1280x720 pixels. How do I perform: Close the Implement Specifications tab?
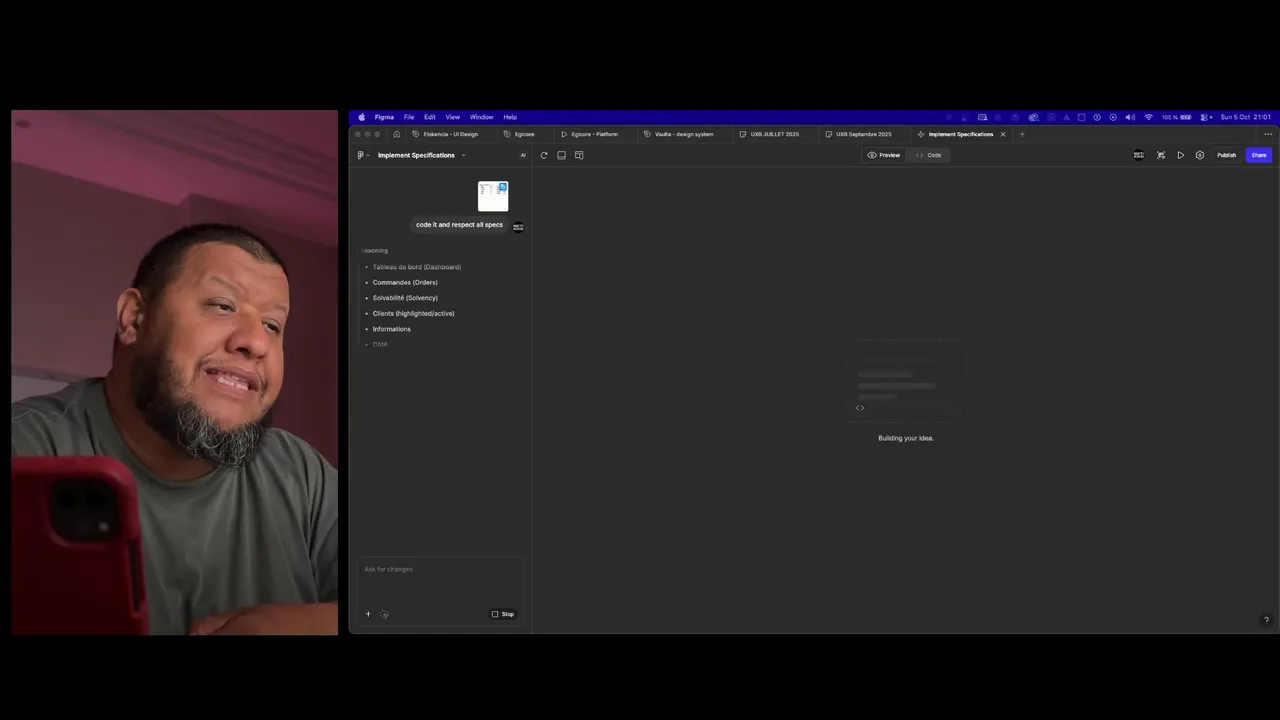coord(1003,134)
